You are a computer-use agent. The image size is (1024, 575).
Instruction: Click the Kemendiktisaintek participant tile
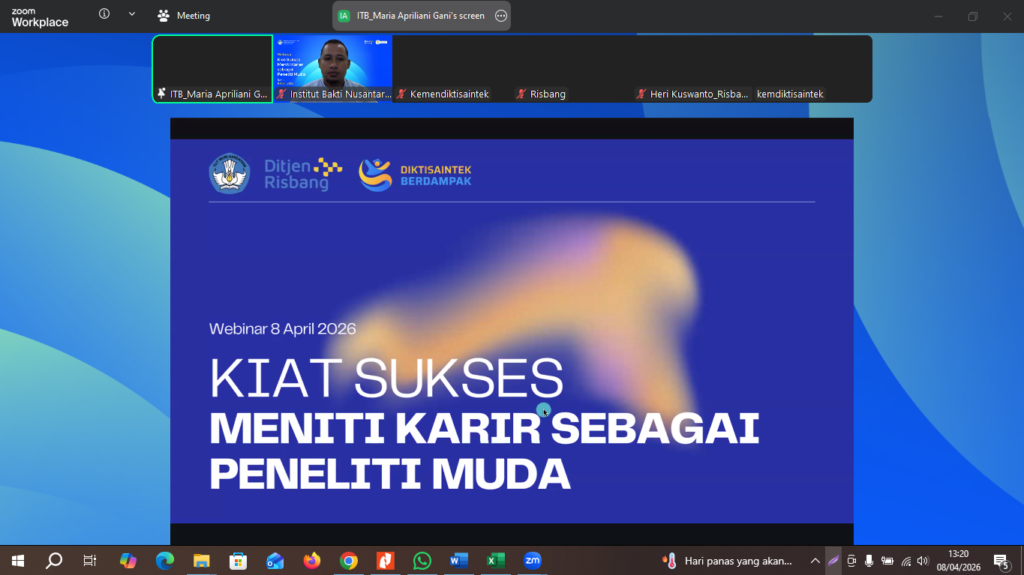click(451, 68)
